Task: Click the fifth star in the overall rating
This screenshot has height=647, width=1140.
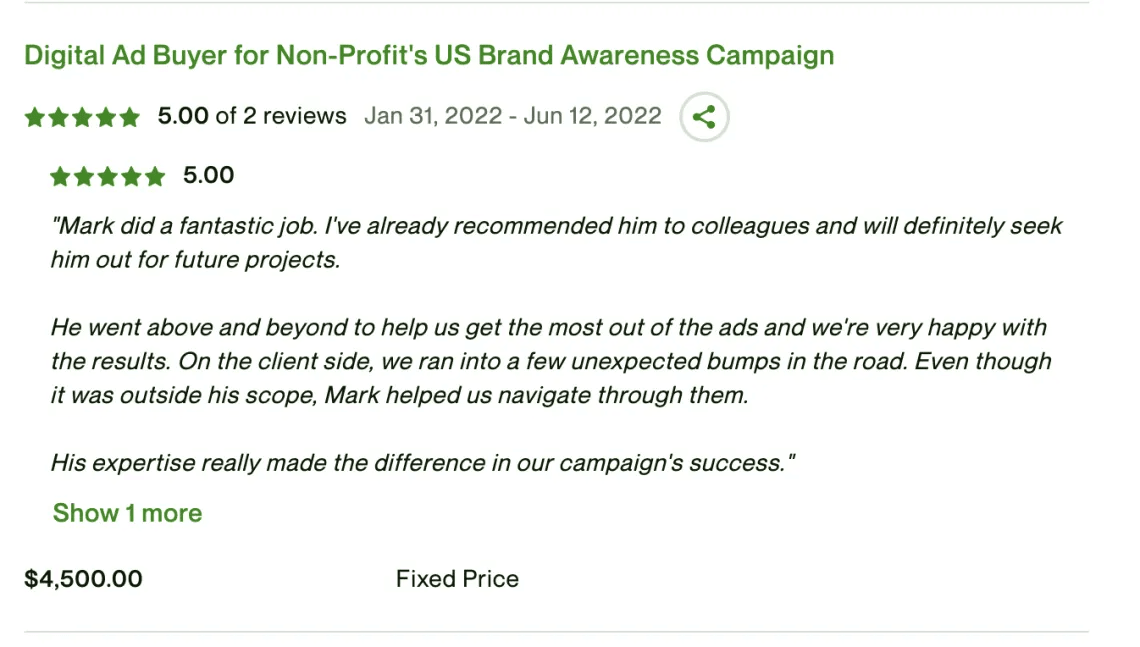Action: [x=129, y=117]
